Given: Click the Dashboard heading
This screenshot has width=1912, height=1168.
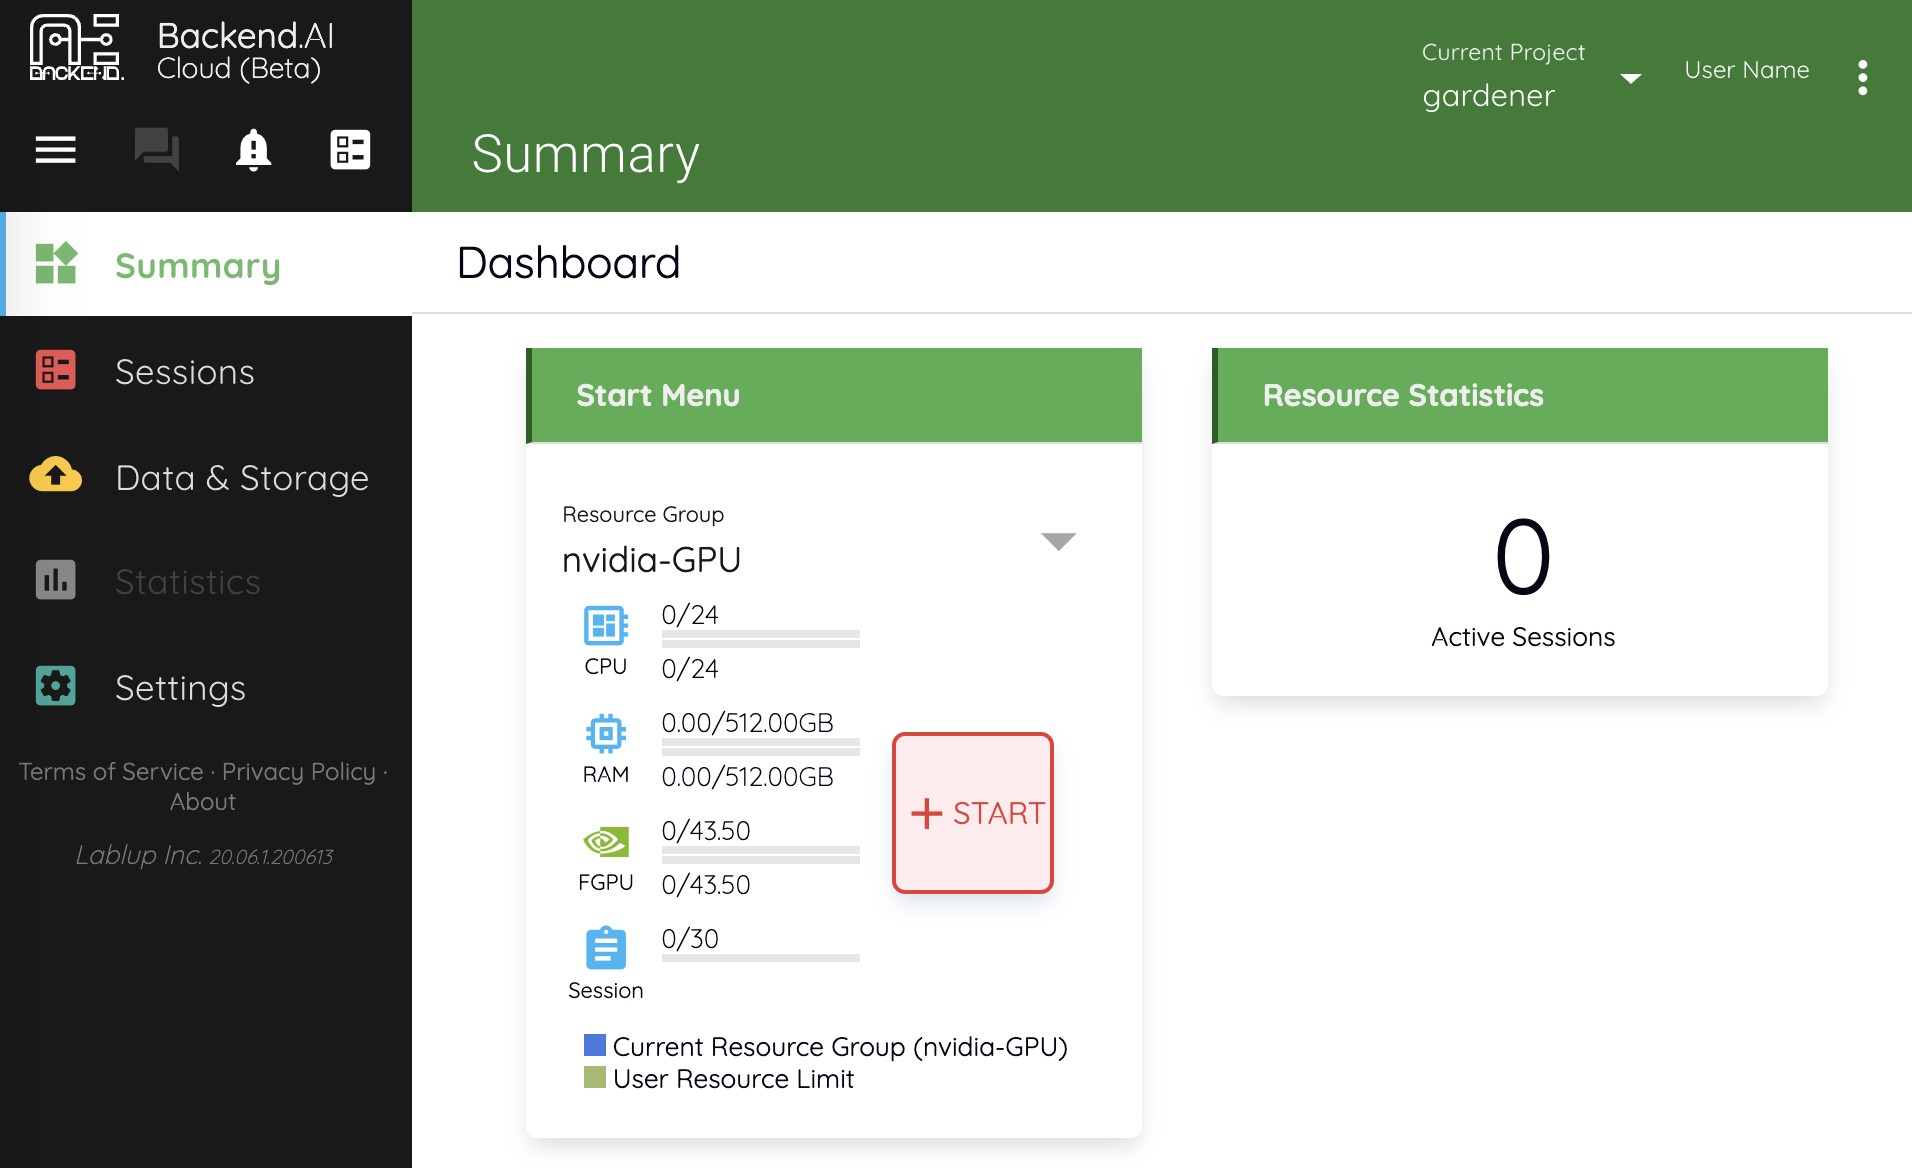Looking at the screenshot, I should [x=569, y=263].
